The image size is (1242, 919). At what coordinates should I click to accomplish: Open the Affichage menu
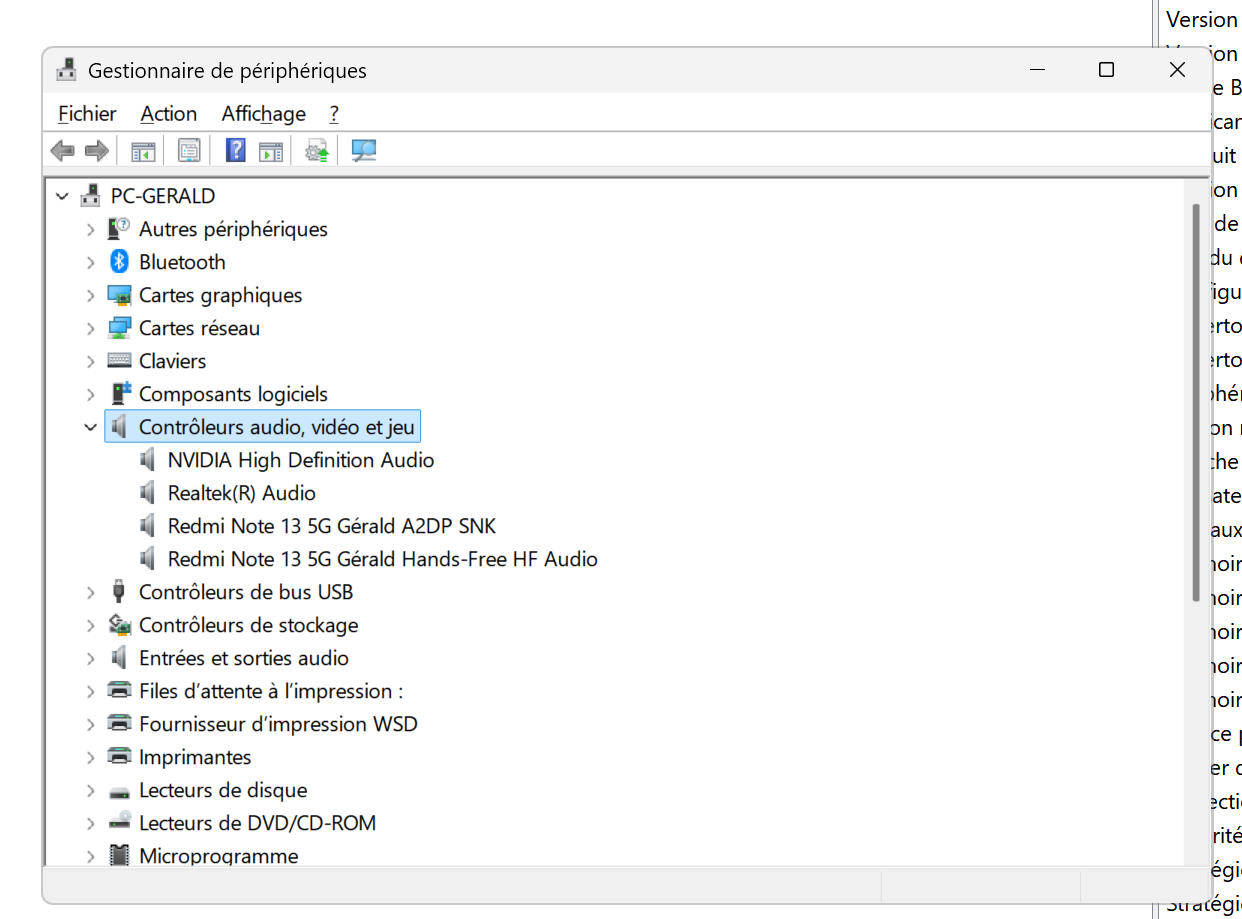point(264,114)
